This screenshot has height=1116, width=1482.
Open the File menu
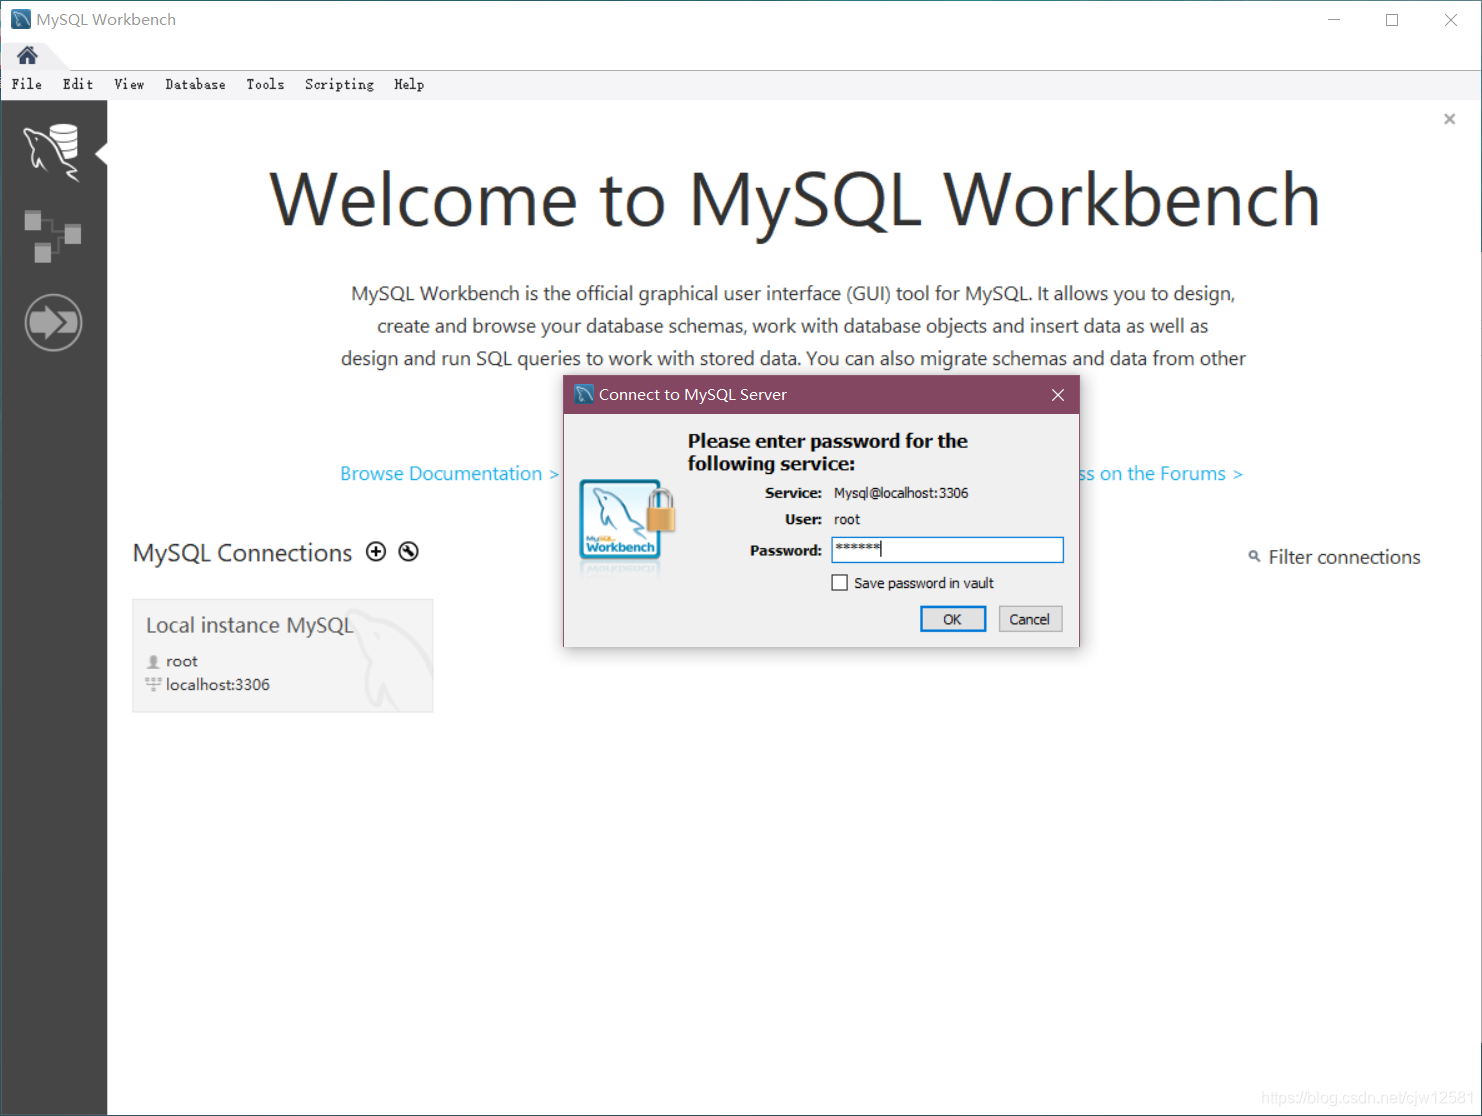pyautogui.click(x=27, y=84)
